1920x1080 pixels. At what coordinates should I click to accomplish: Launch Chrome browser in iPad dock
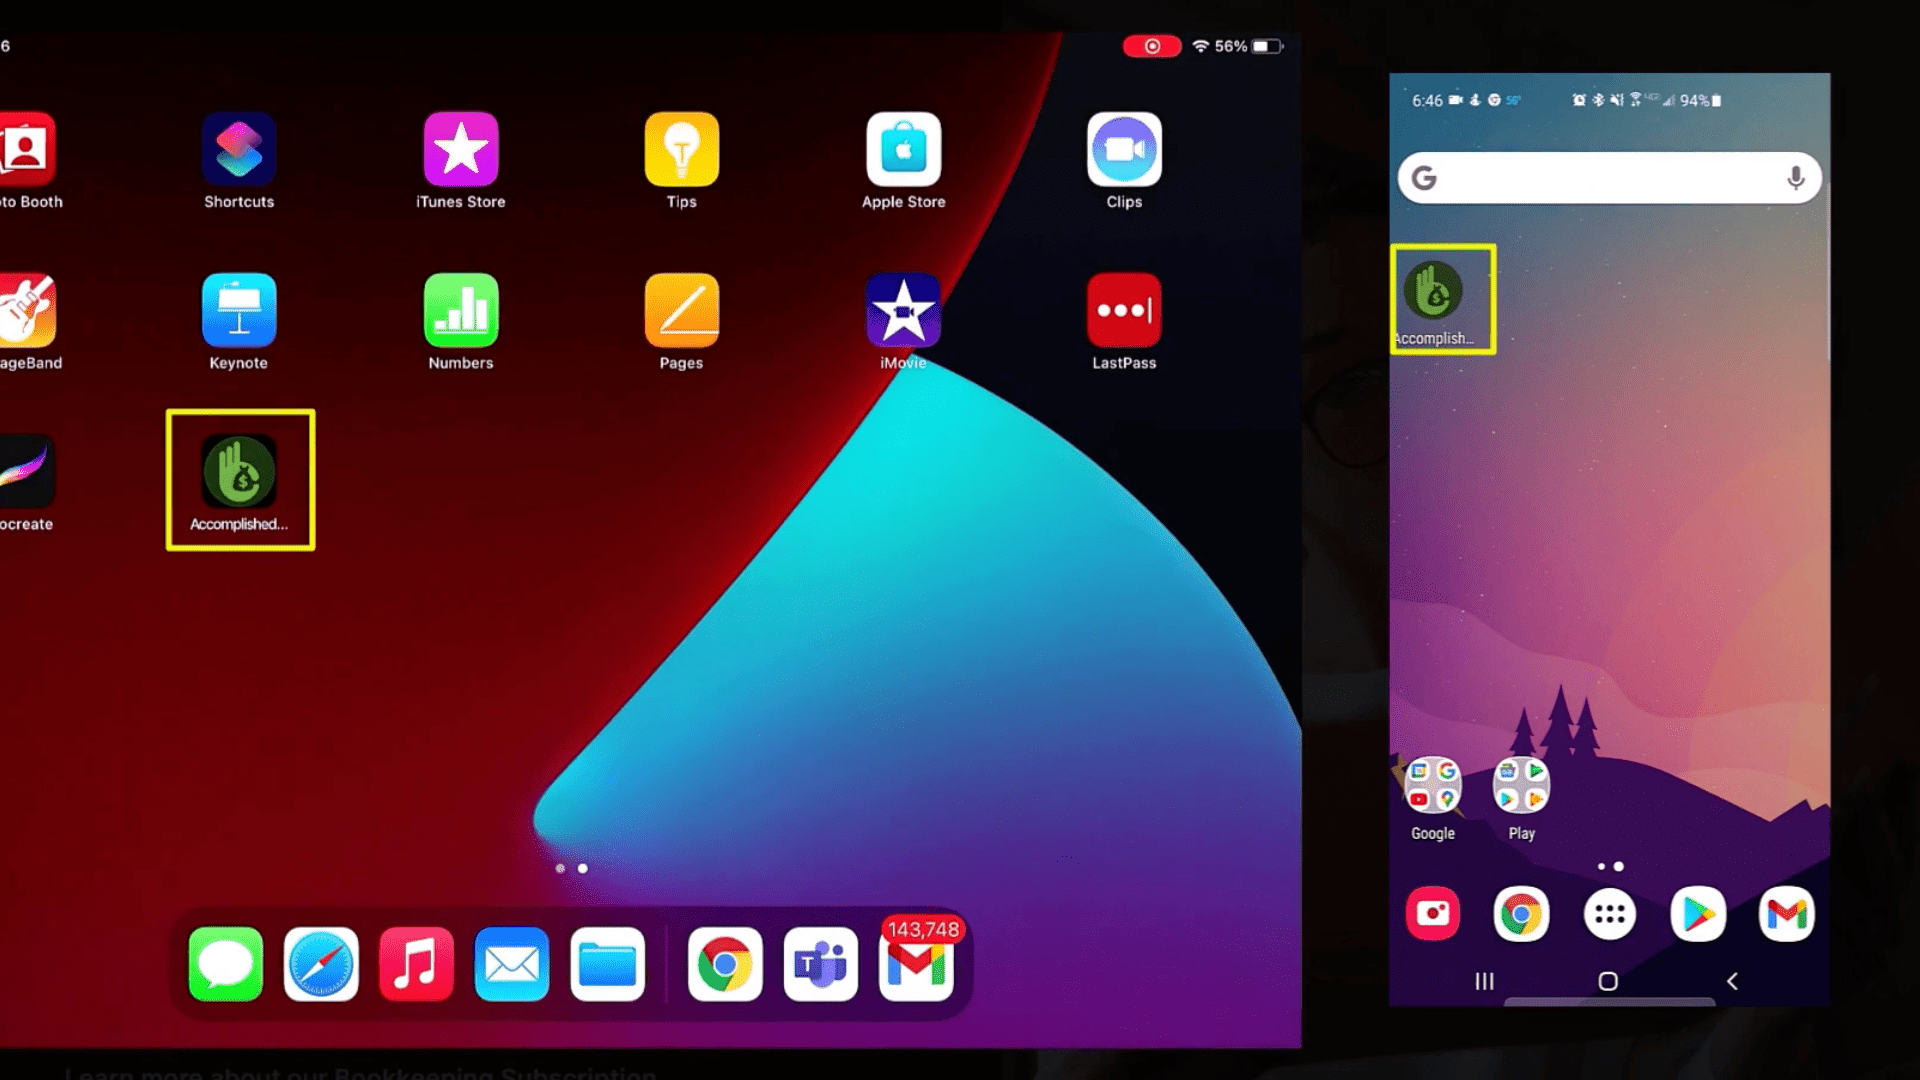click(x=723, y=965)
